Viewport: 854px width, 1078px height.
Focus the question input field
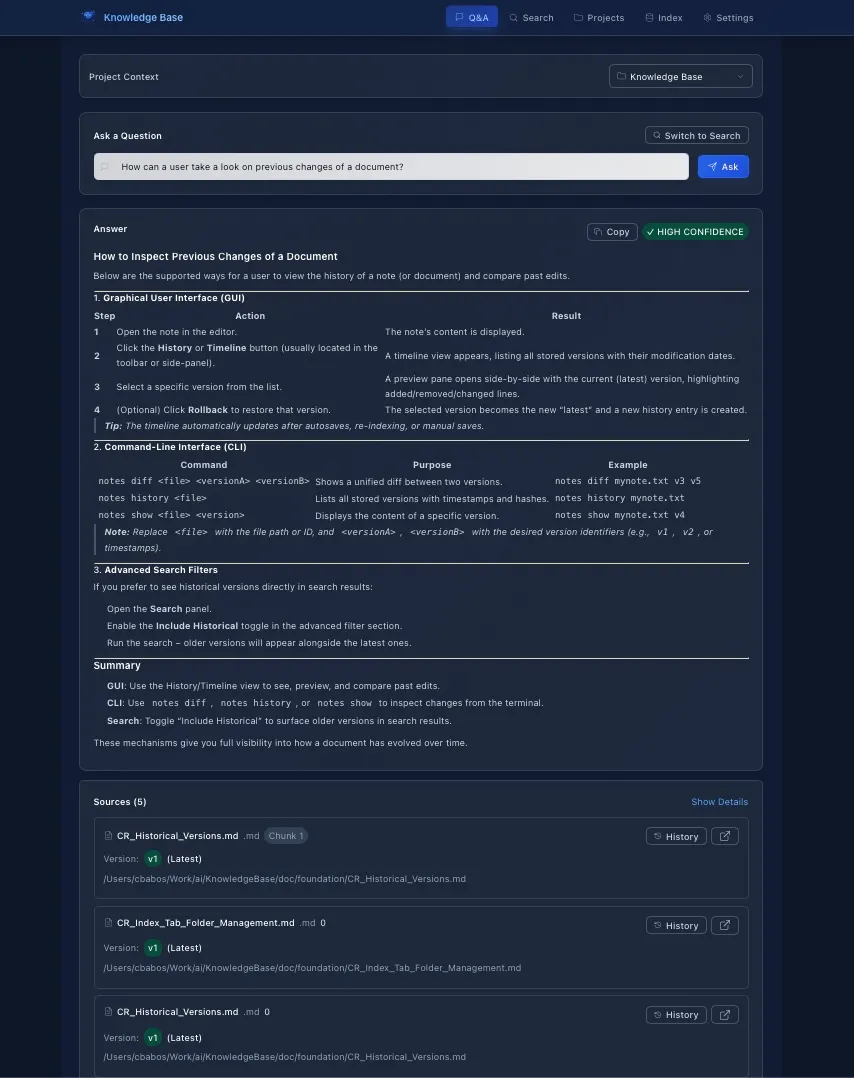[391, 166]
